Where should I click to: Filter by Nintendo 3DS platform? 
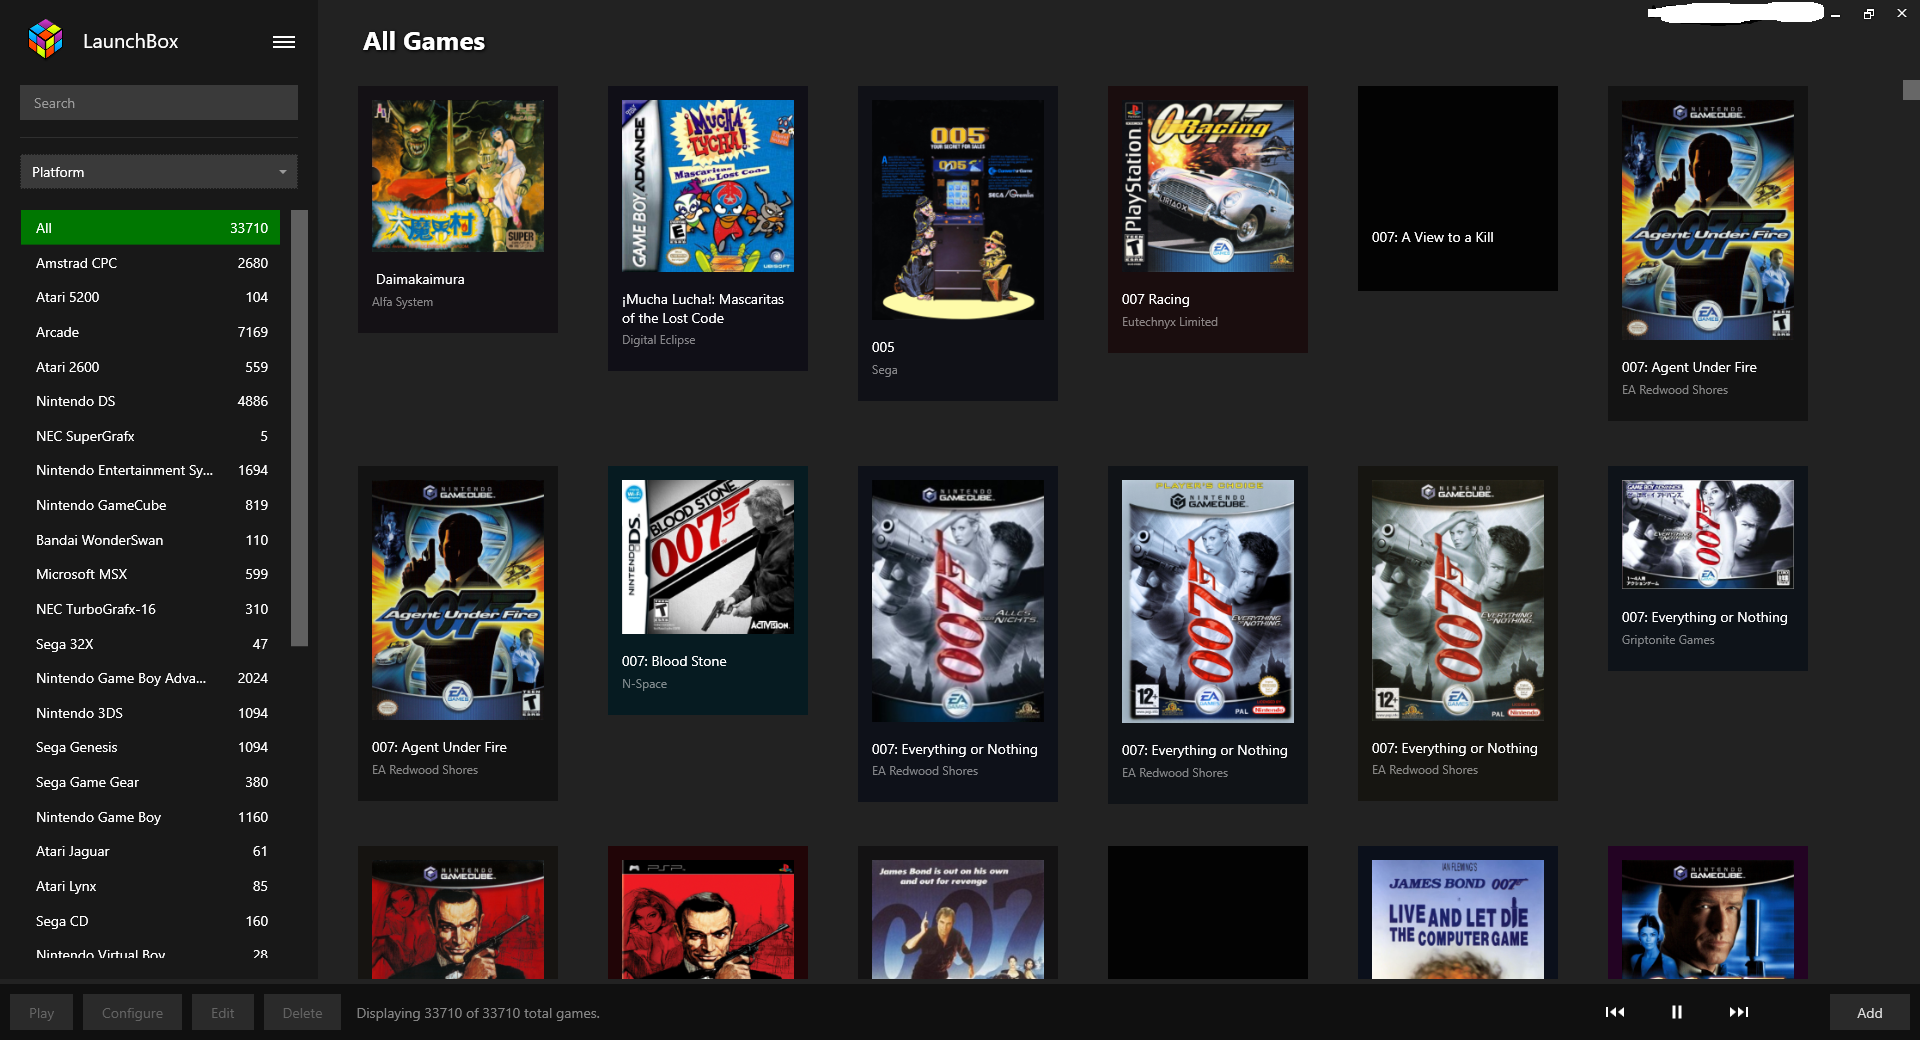point(150,713)
